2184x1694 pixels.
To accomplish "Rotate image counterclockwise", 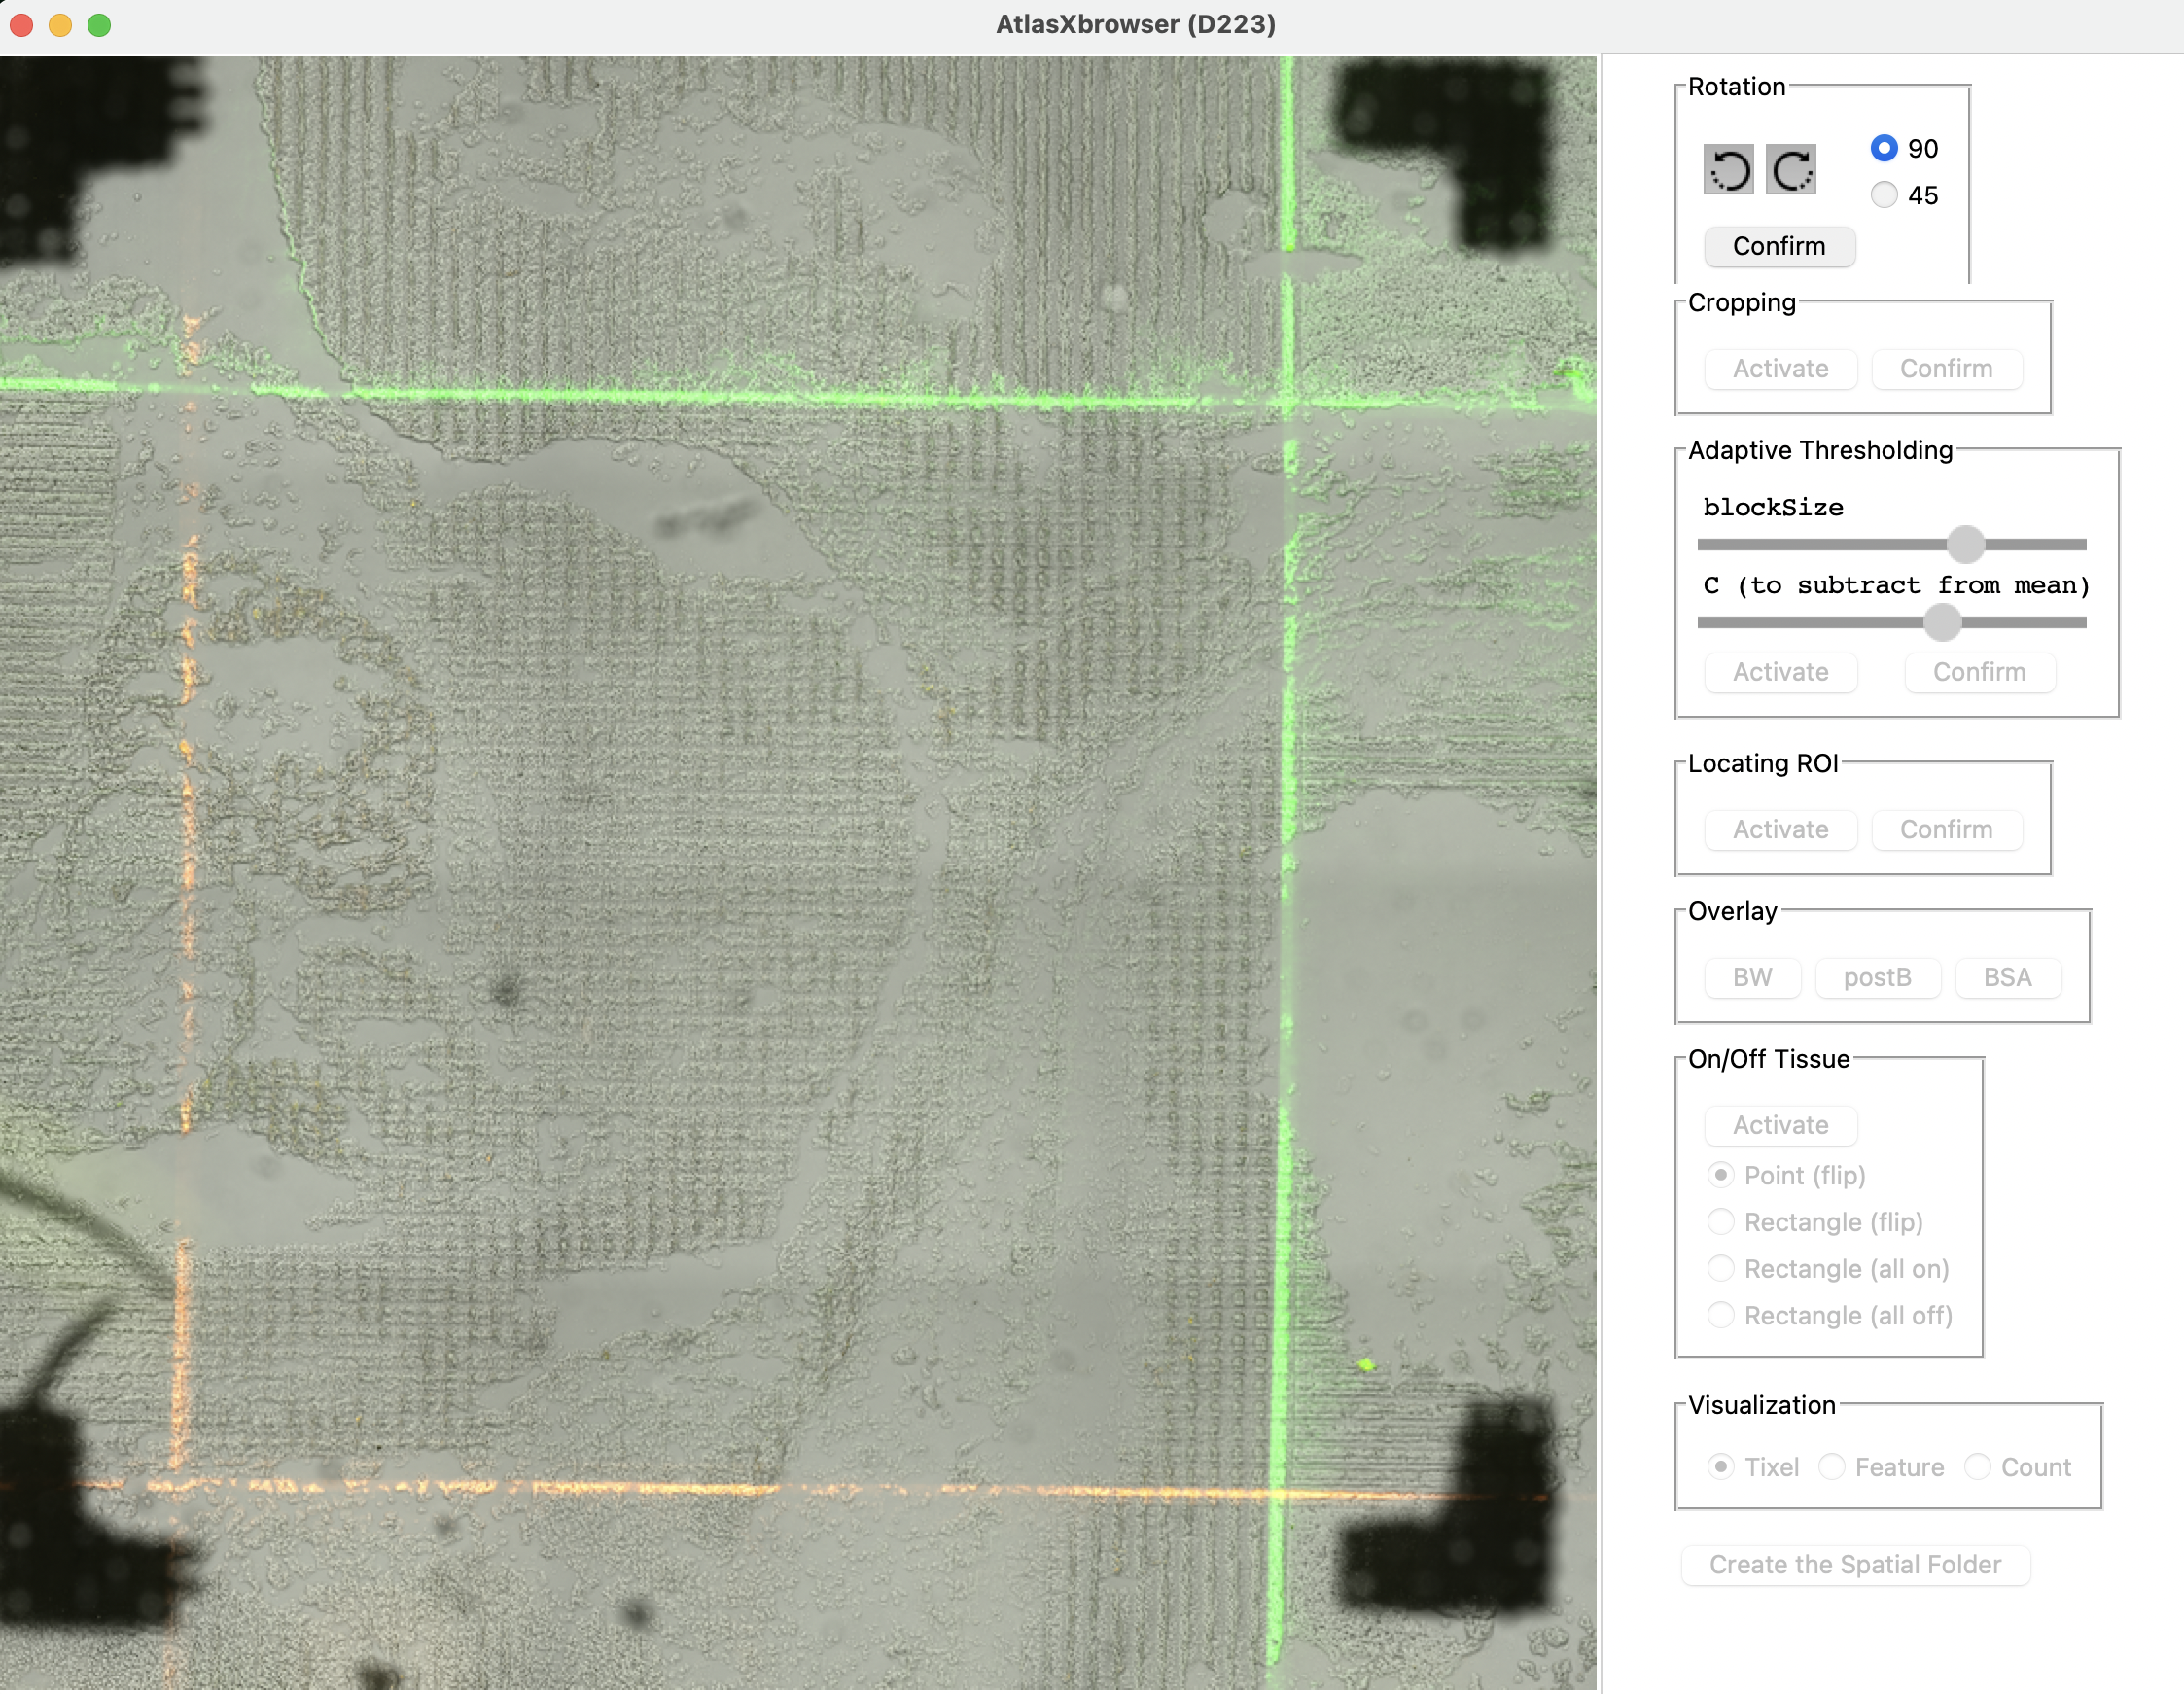I will click(1728, 169).
